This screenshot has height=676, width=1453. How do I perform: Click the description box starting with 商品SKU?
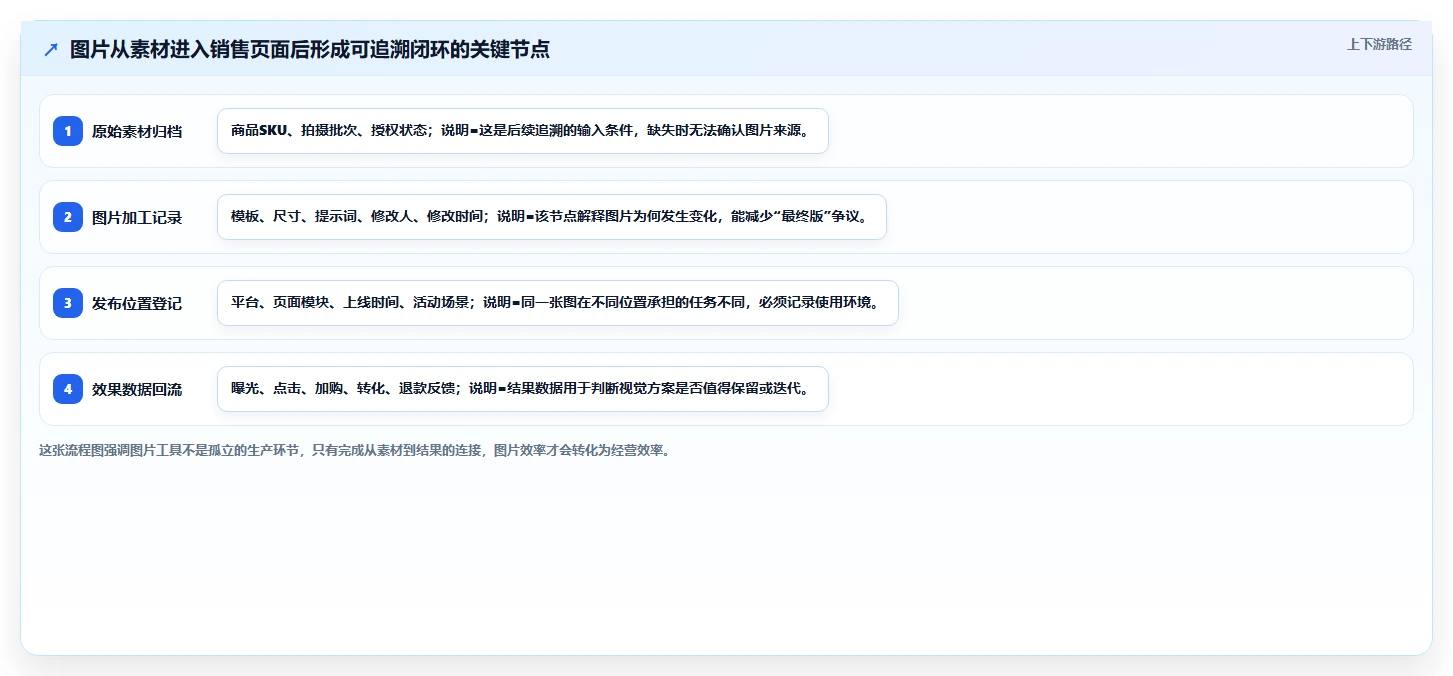(x=523, y=131)
